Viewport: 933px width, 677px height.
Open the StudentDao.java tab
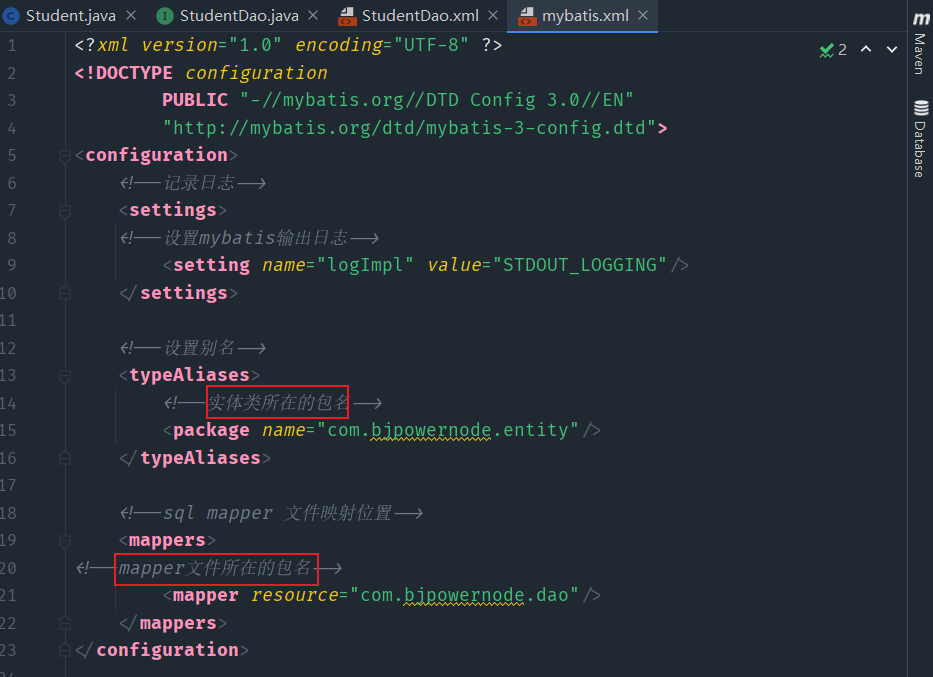[x=239, y=15]
